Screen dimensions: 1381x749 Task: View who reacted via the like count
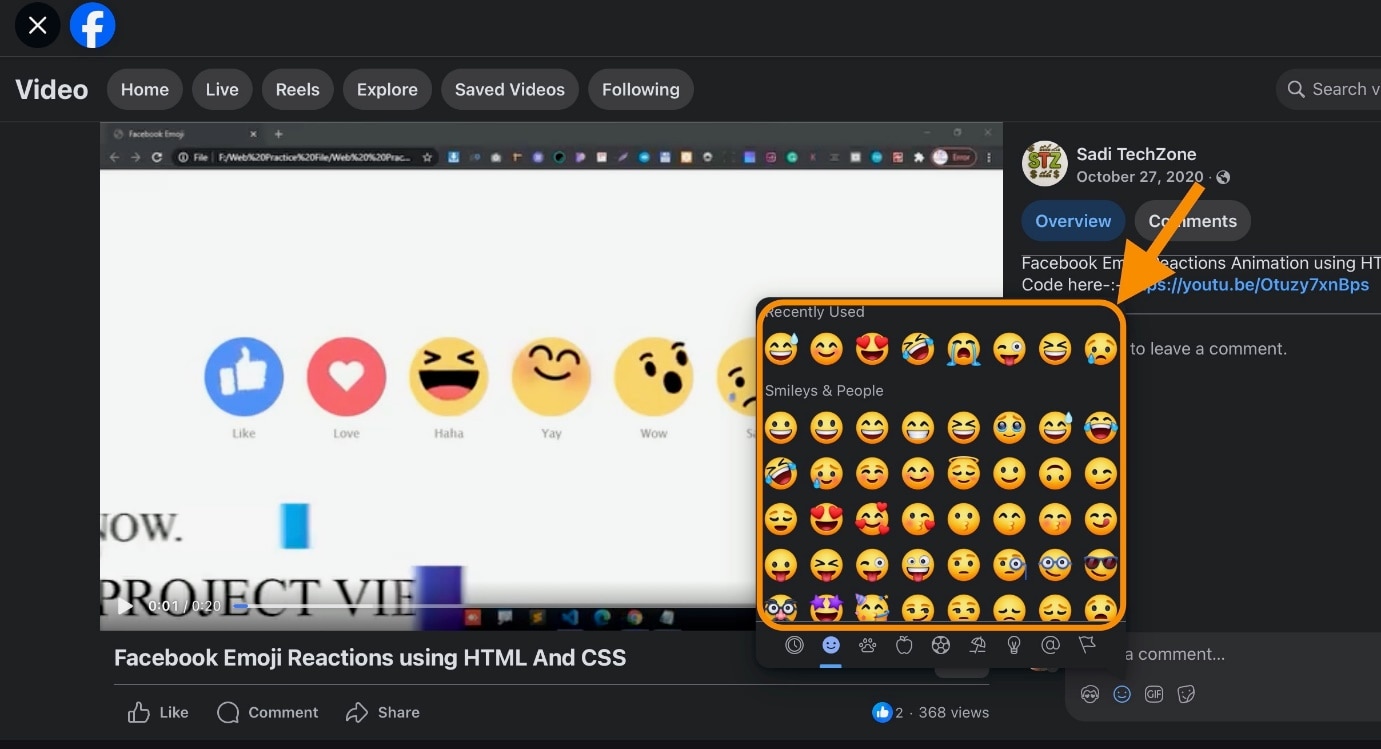point(887,712)
